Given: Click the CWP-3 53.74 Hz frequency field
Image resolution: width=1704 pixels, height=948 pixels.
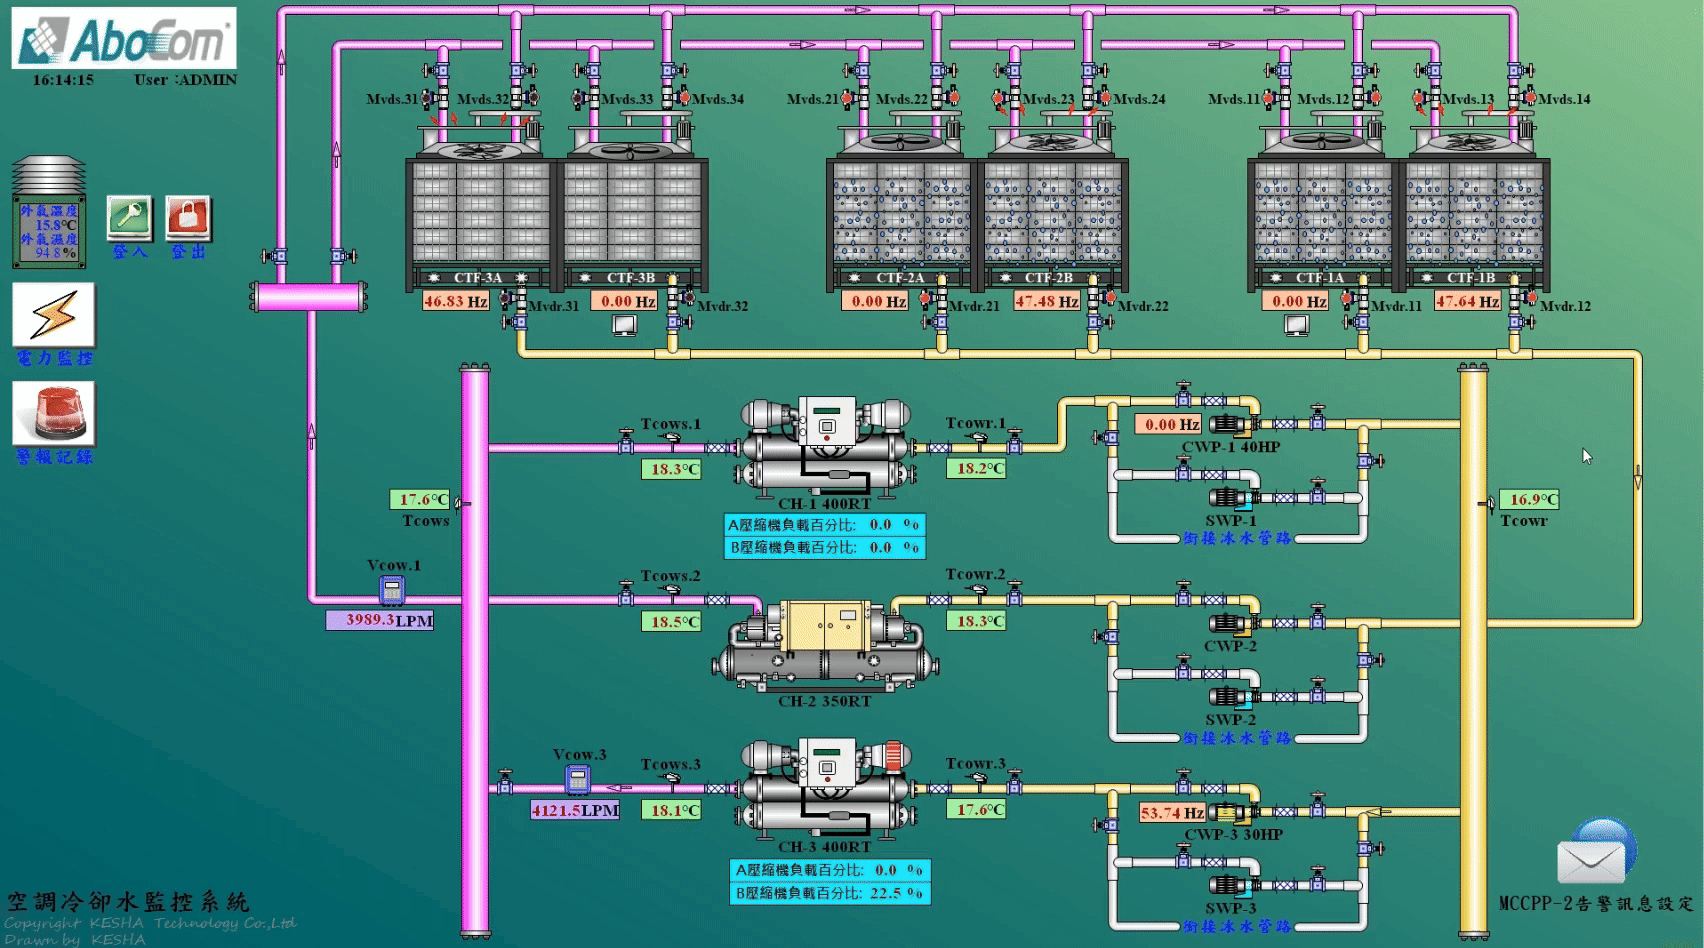Looking at the screenshot, I should [x=1172, y=813].
